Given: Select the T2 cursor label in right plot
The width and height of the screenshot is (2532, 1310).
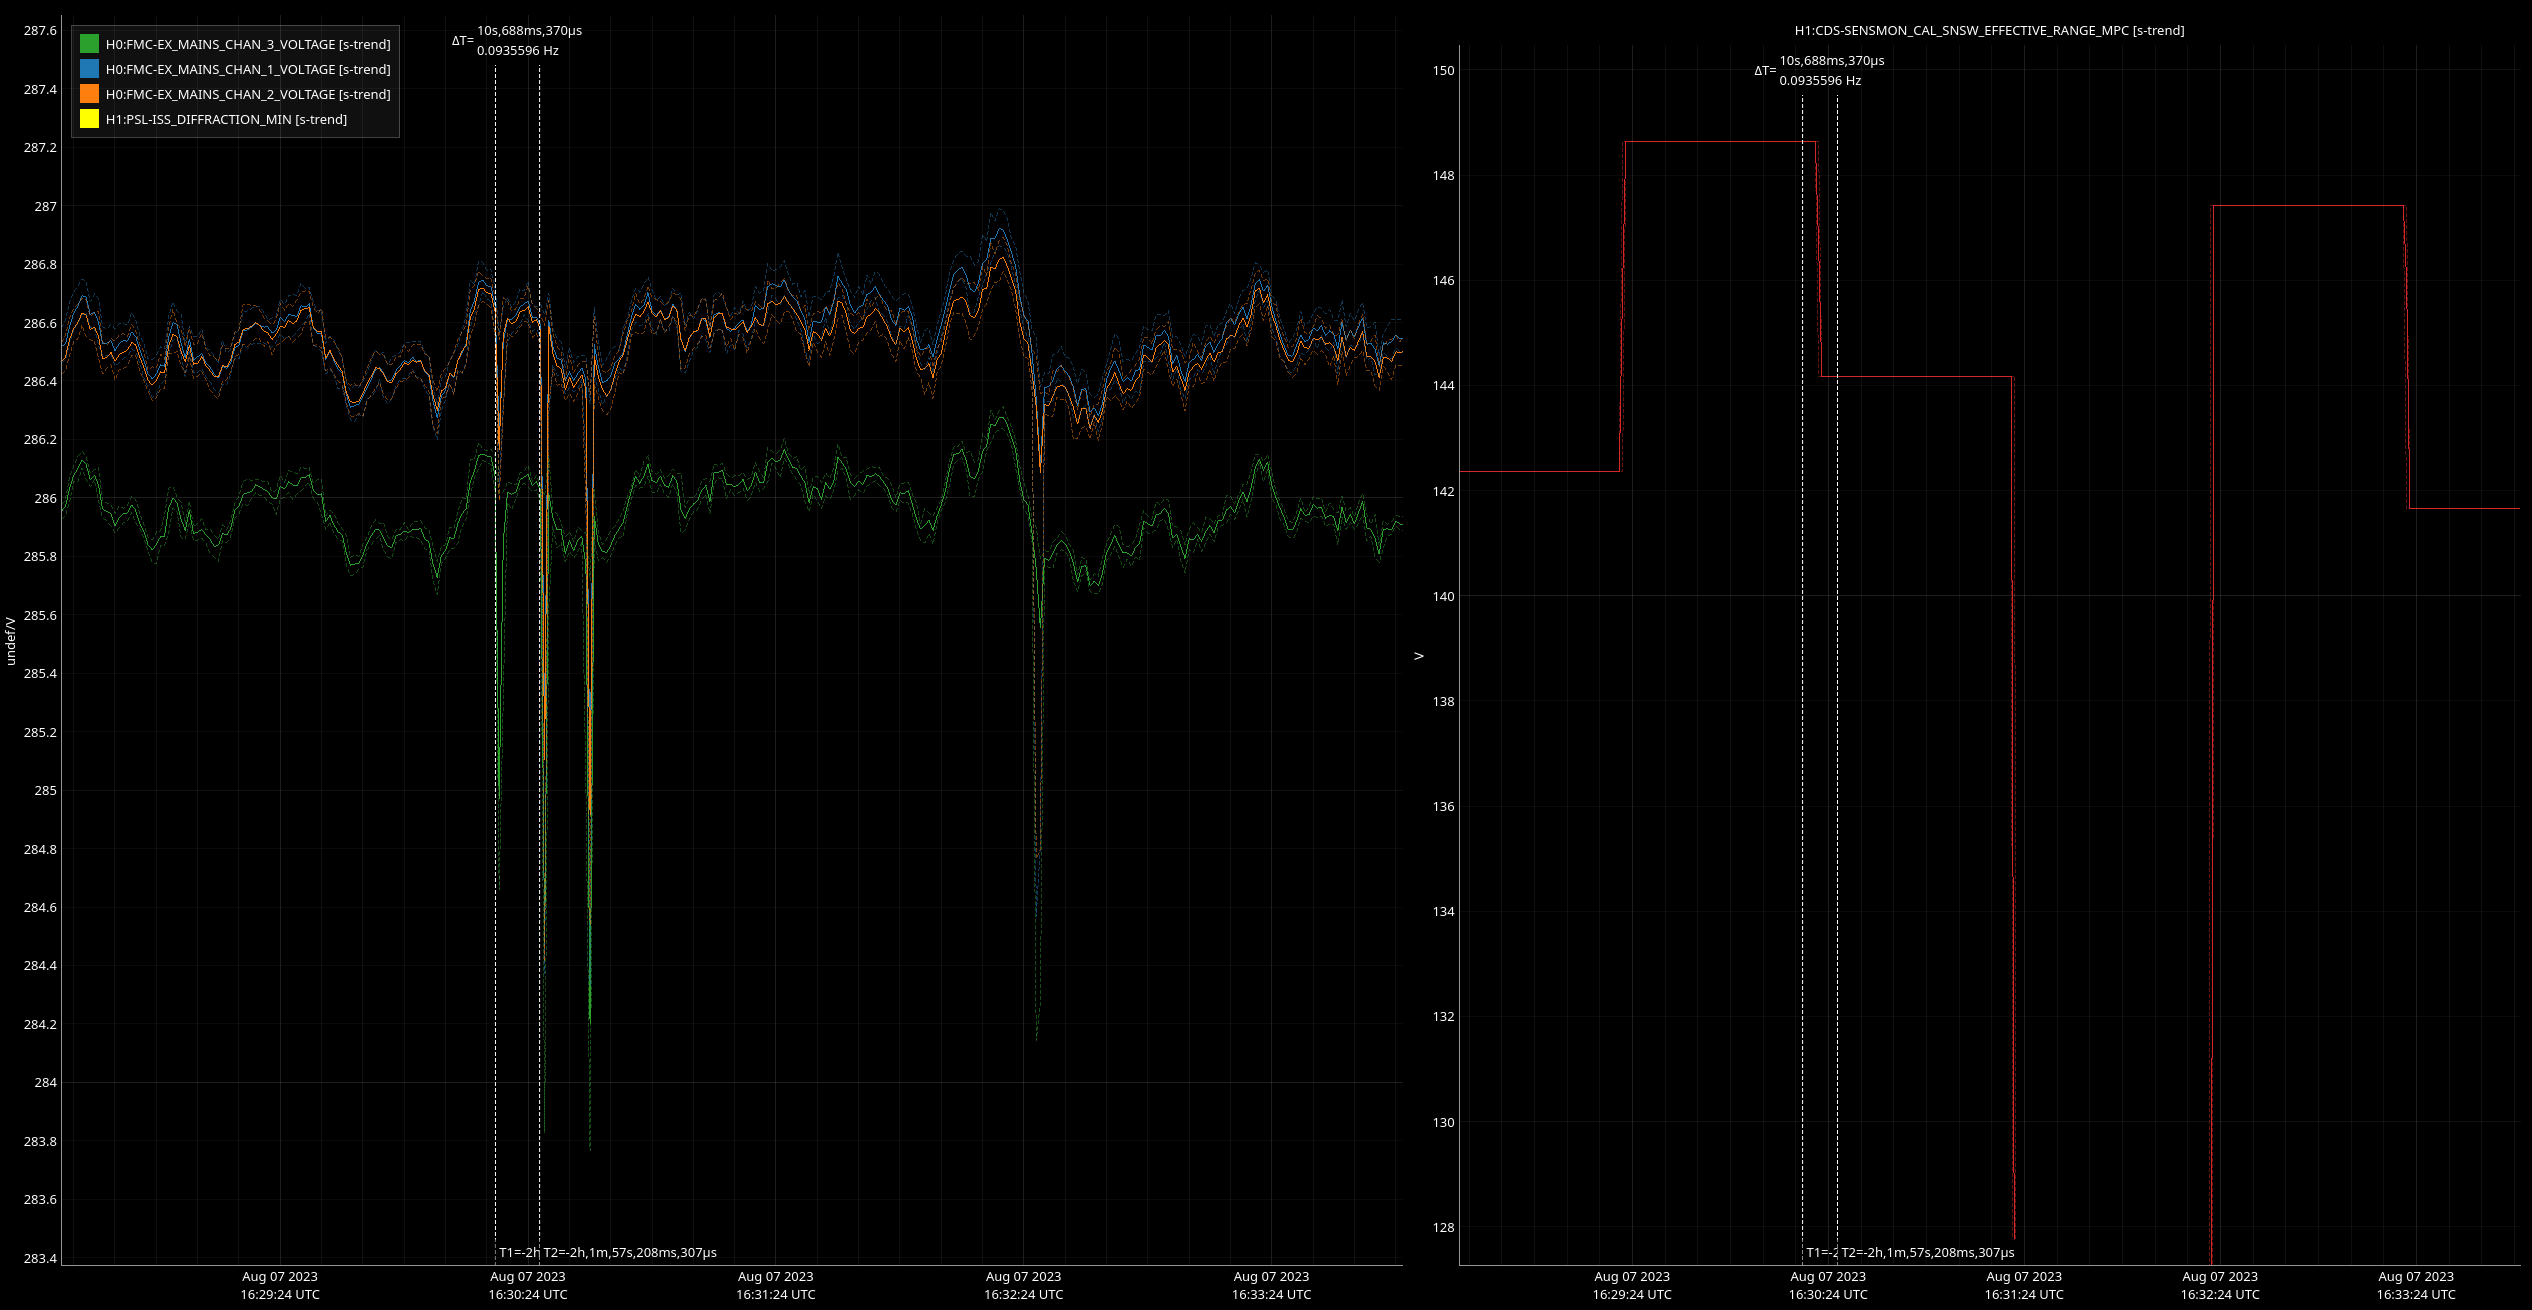Looking at the screenshot, I should coord(1927,1252).
